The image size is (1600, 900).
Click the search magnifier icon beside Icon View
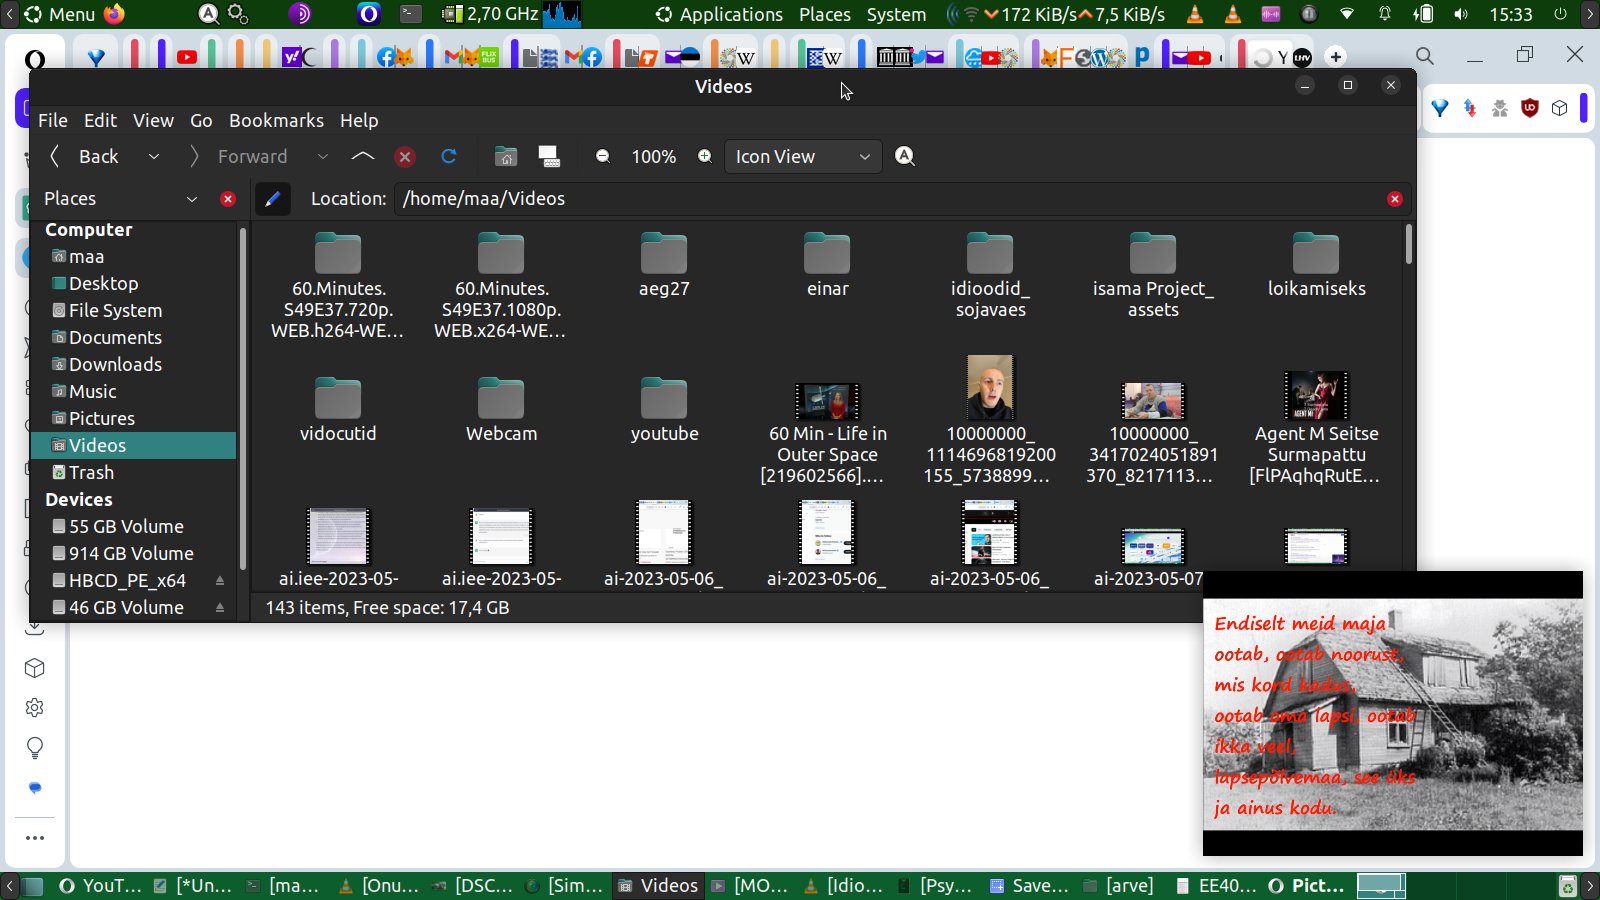coord(905,156)
